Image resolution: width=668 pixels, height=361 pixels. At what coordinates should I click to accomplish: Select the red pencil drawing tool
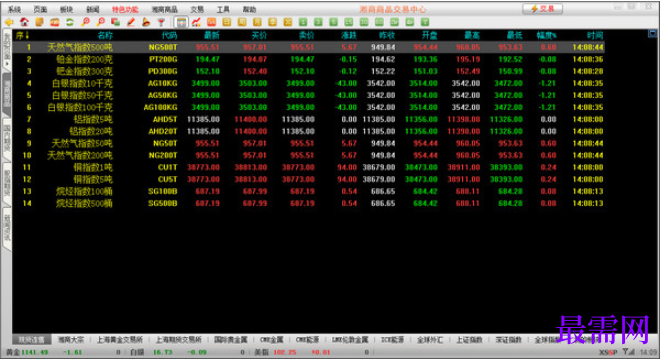tap(131, 22)
